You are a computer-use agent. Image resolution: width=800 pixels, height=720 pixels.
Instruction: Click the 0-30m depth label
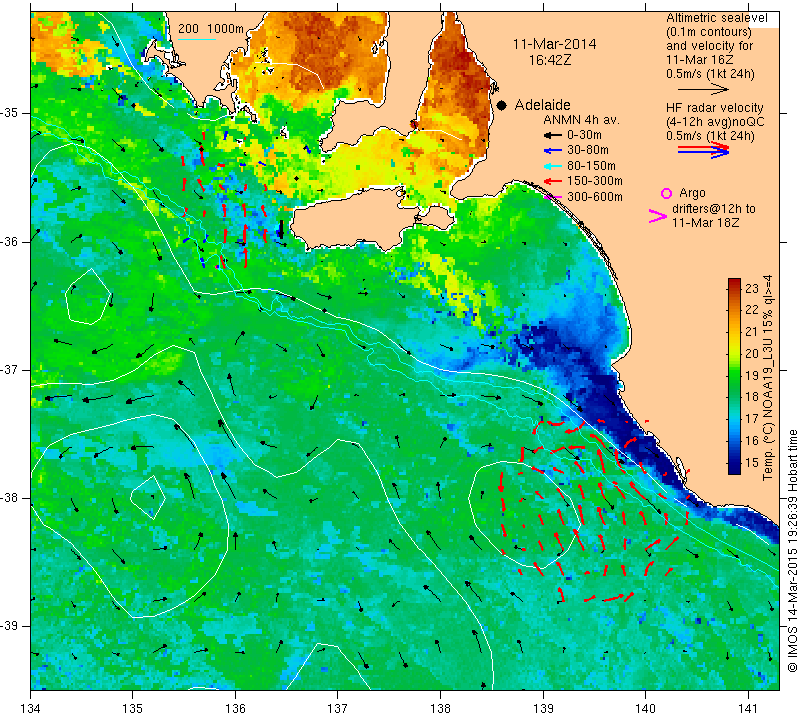click(585, 135)
